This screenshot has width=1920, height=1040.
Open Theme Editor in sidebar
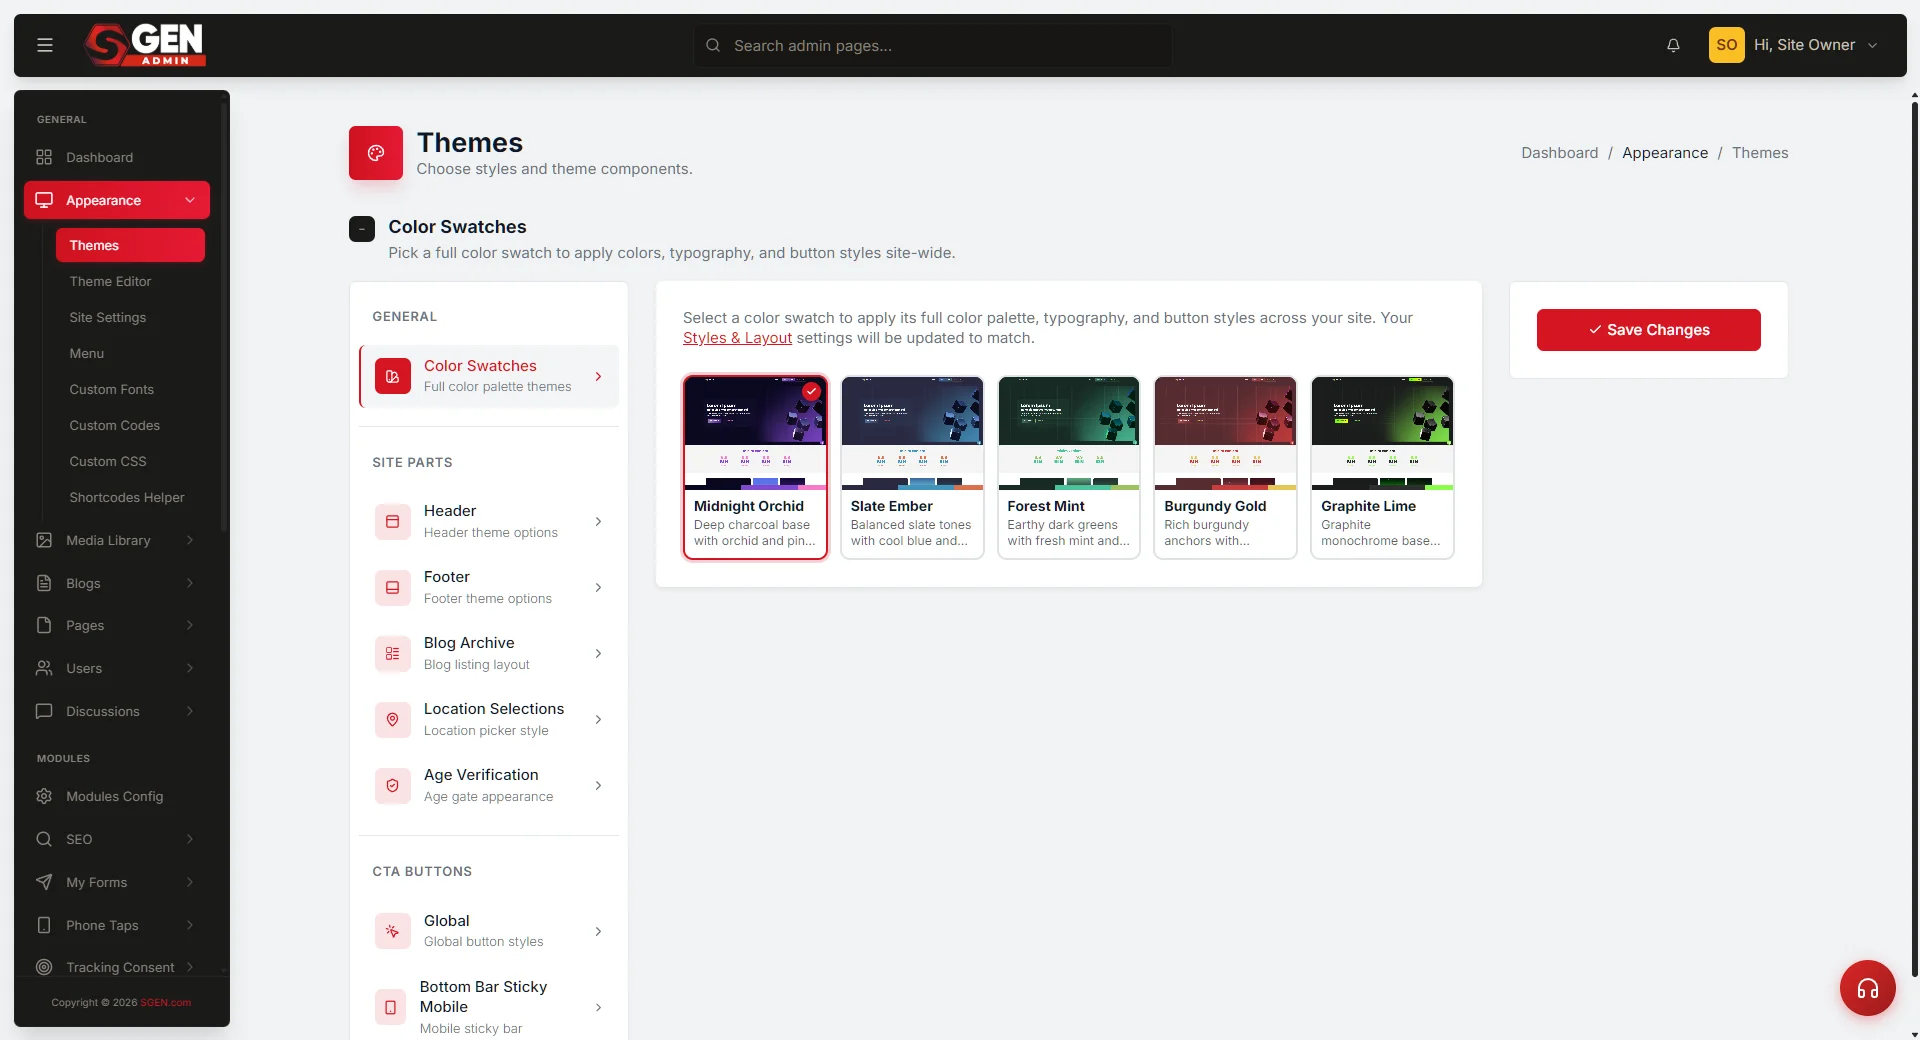tap(110, 281)
